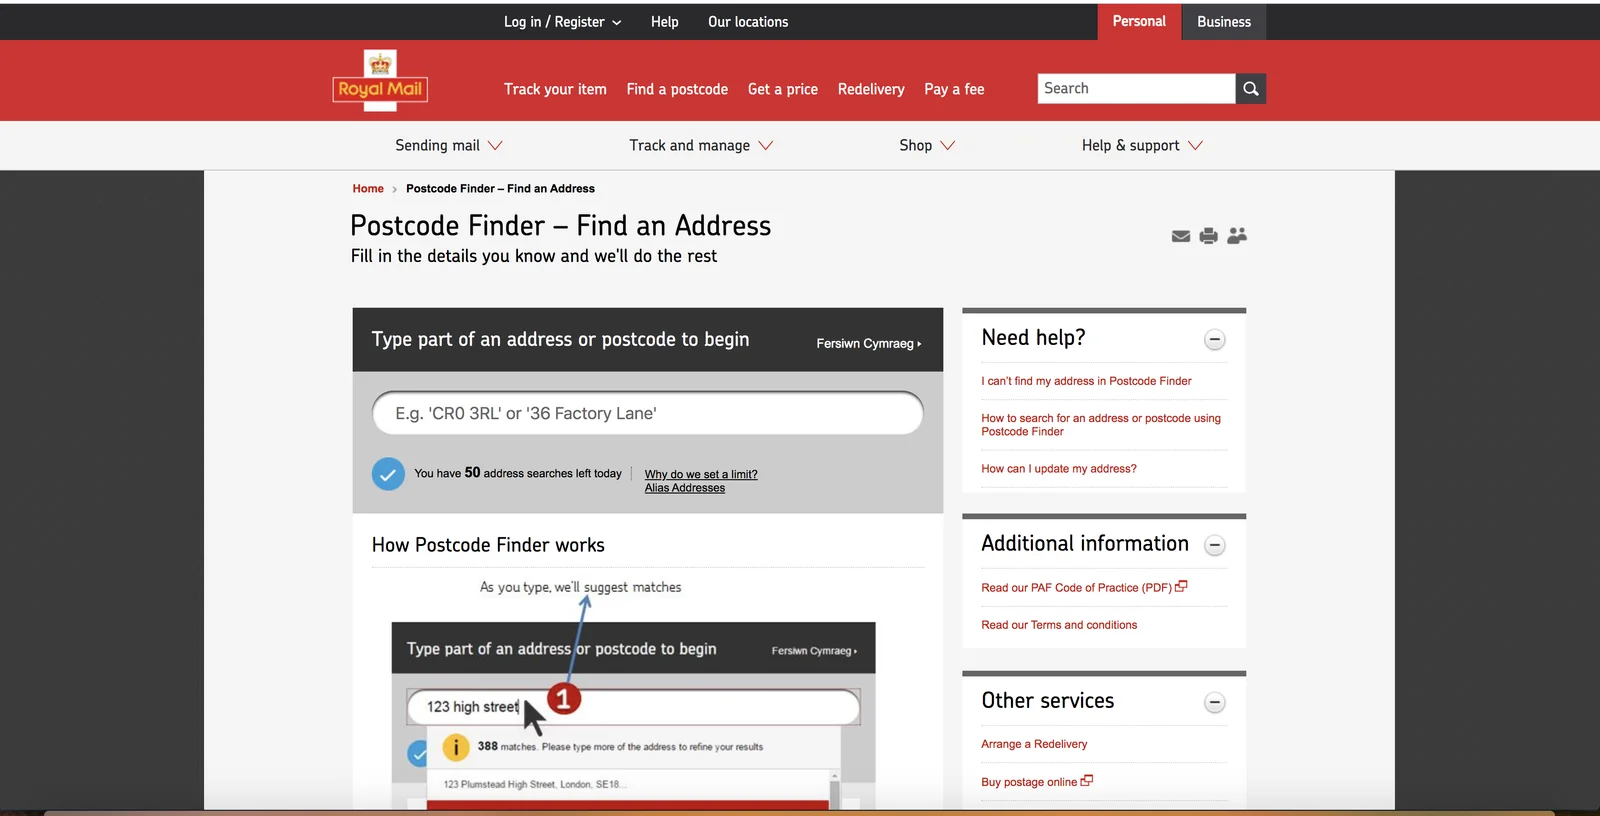Open Our locations link
The width and height of the screenshot is (1600, 816).
click(748, 22)
